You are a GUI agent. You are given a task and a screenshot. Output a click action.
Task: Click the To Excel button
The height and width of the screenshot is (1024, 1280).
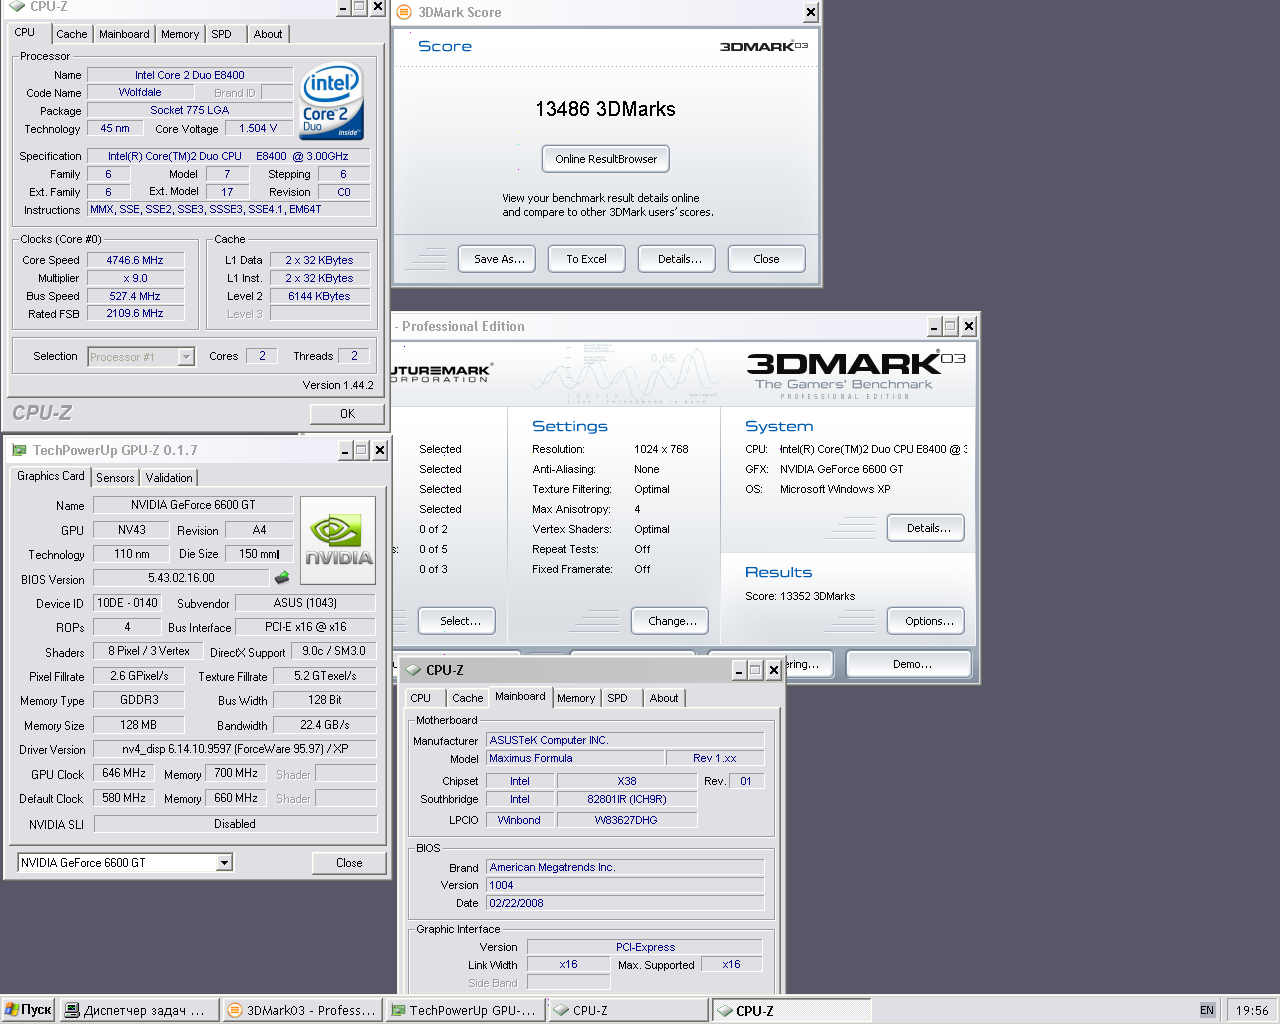coord(587,259)
